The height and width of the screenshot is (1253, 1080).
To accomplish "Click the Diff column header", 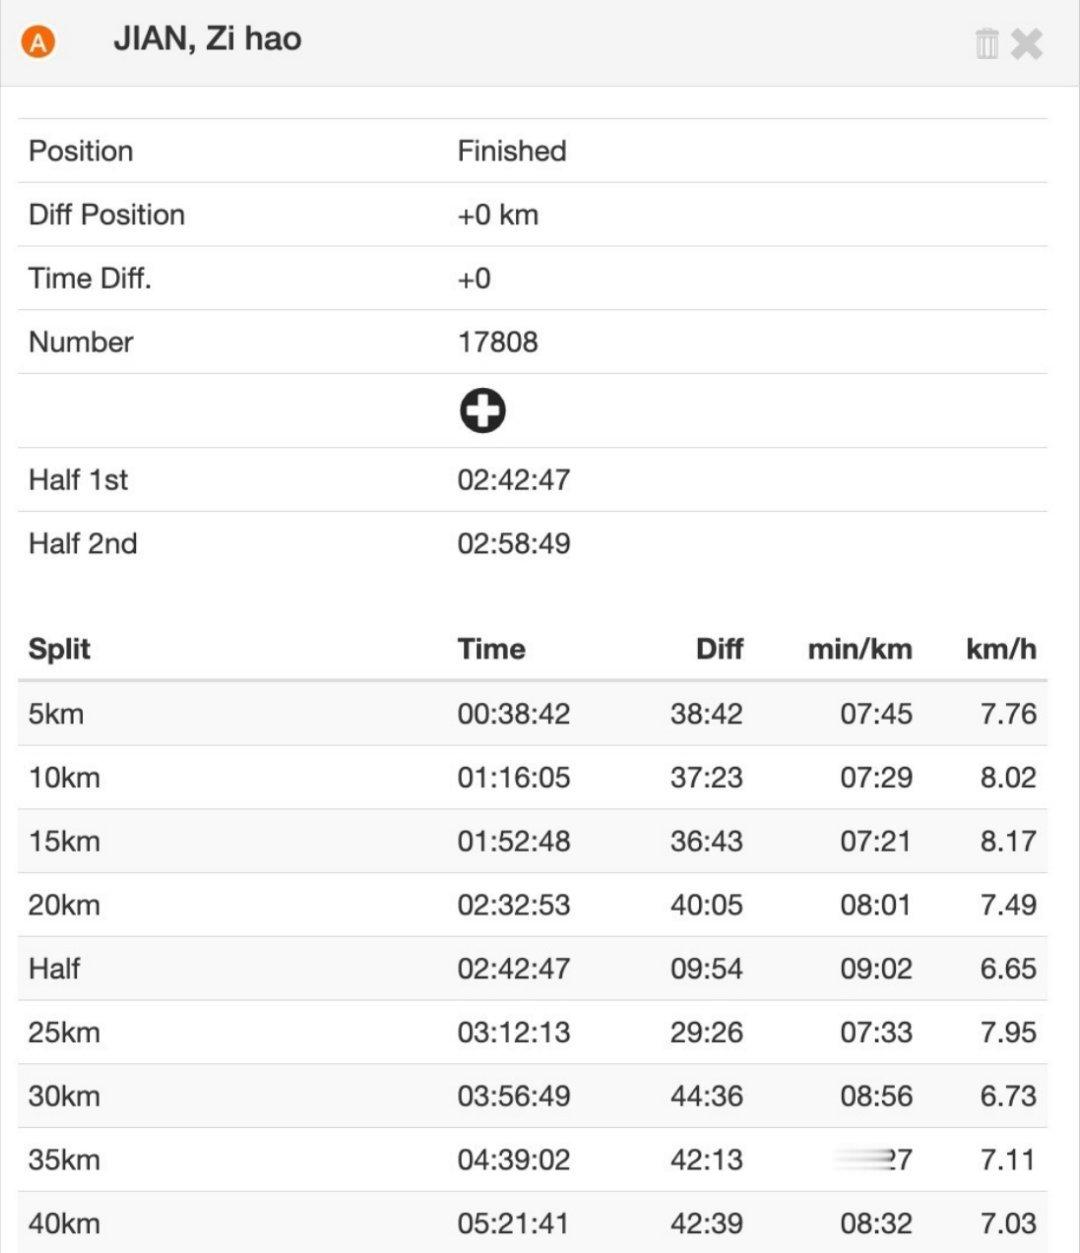I will (x=719, y=649).
